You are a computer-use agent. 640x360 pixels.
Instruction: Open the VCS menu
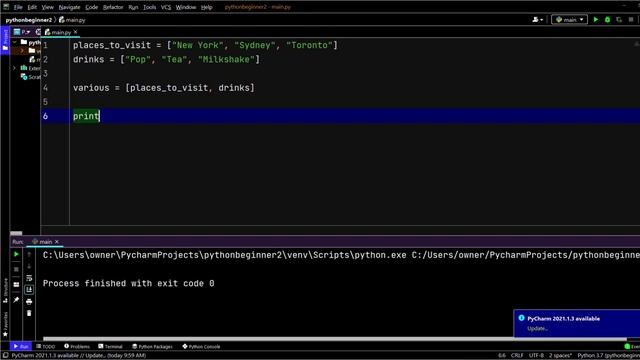click(x=166, y=7)
